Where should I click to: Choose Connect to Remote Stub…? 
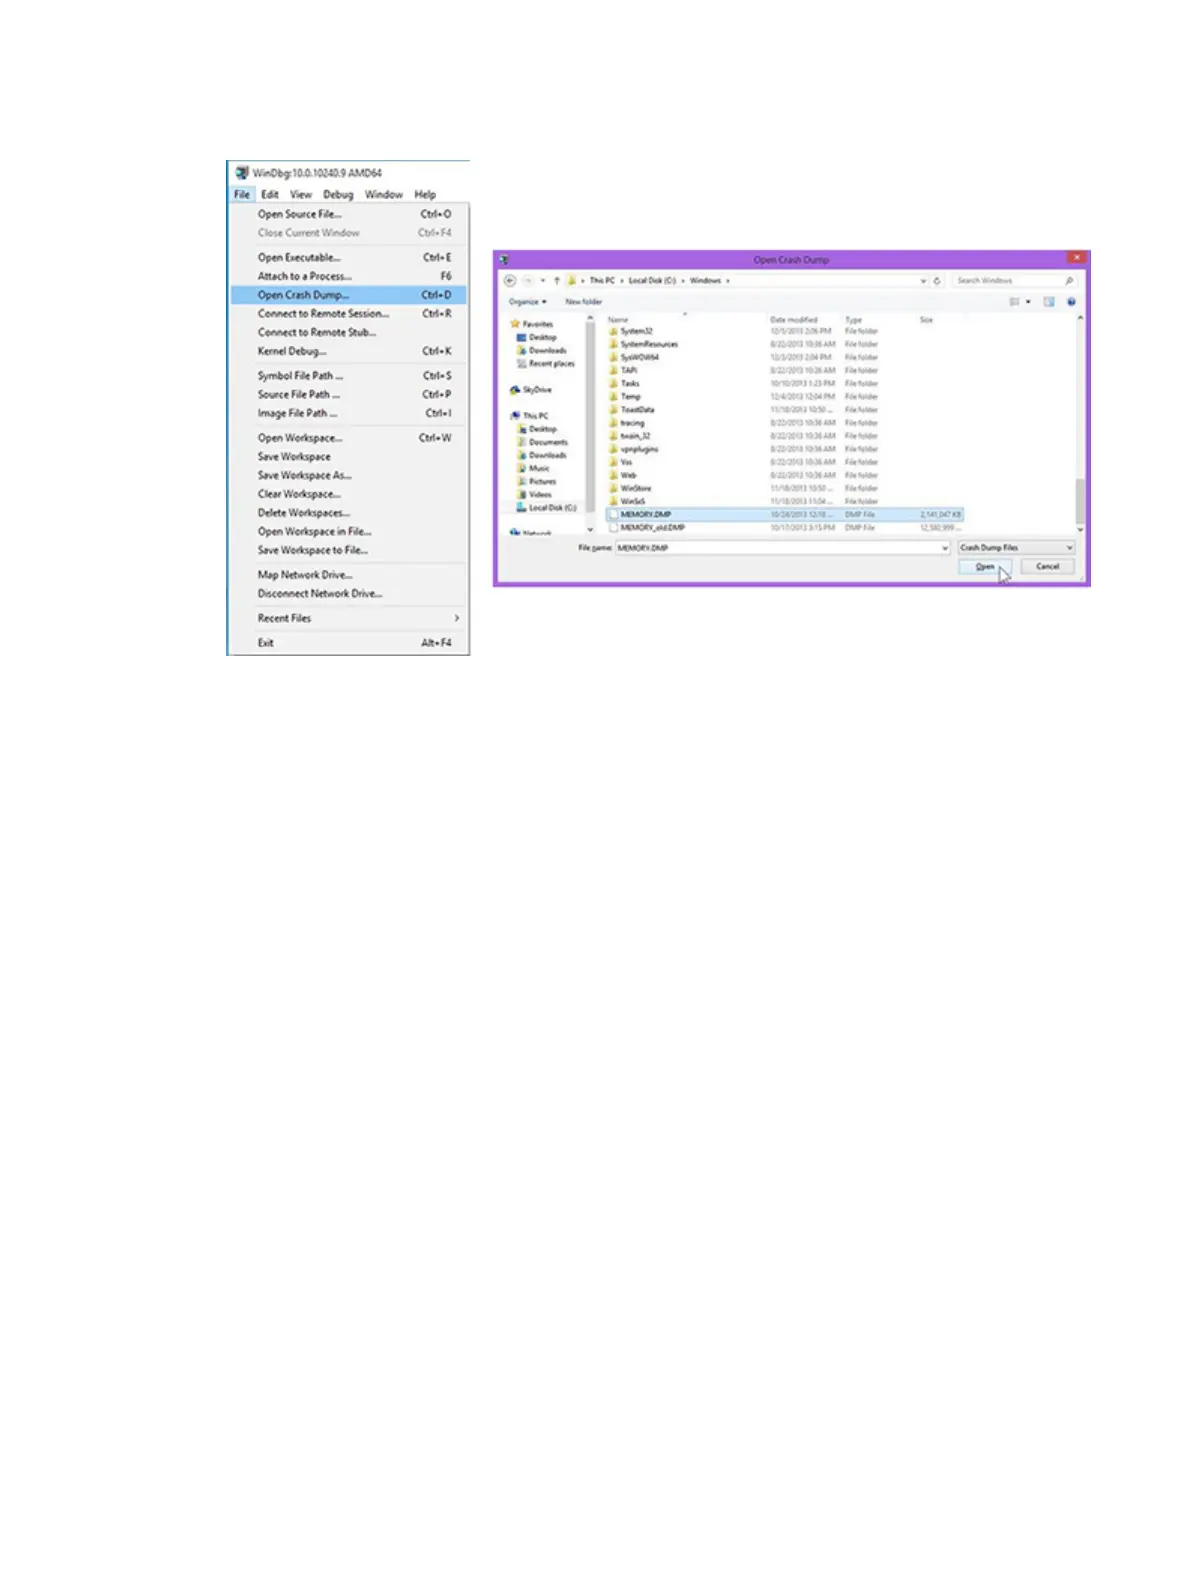[x=349, y=332]
